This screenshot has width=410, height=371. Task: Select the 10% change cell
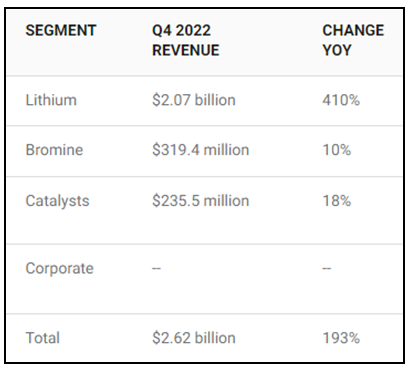[337, 150]
